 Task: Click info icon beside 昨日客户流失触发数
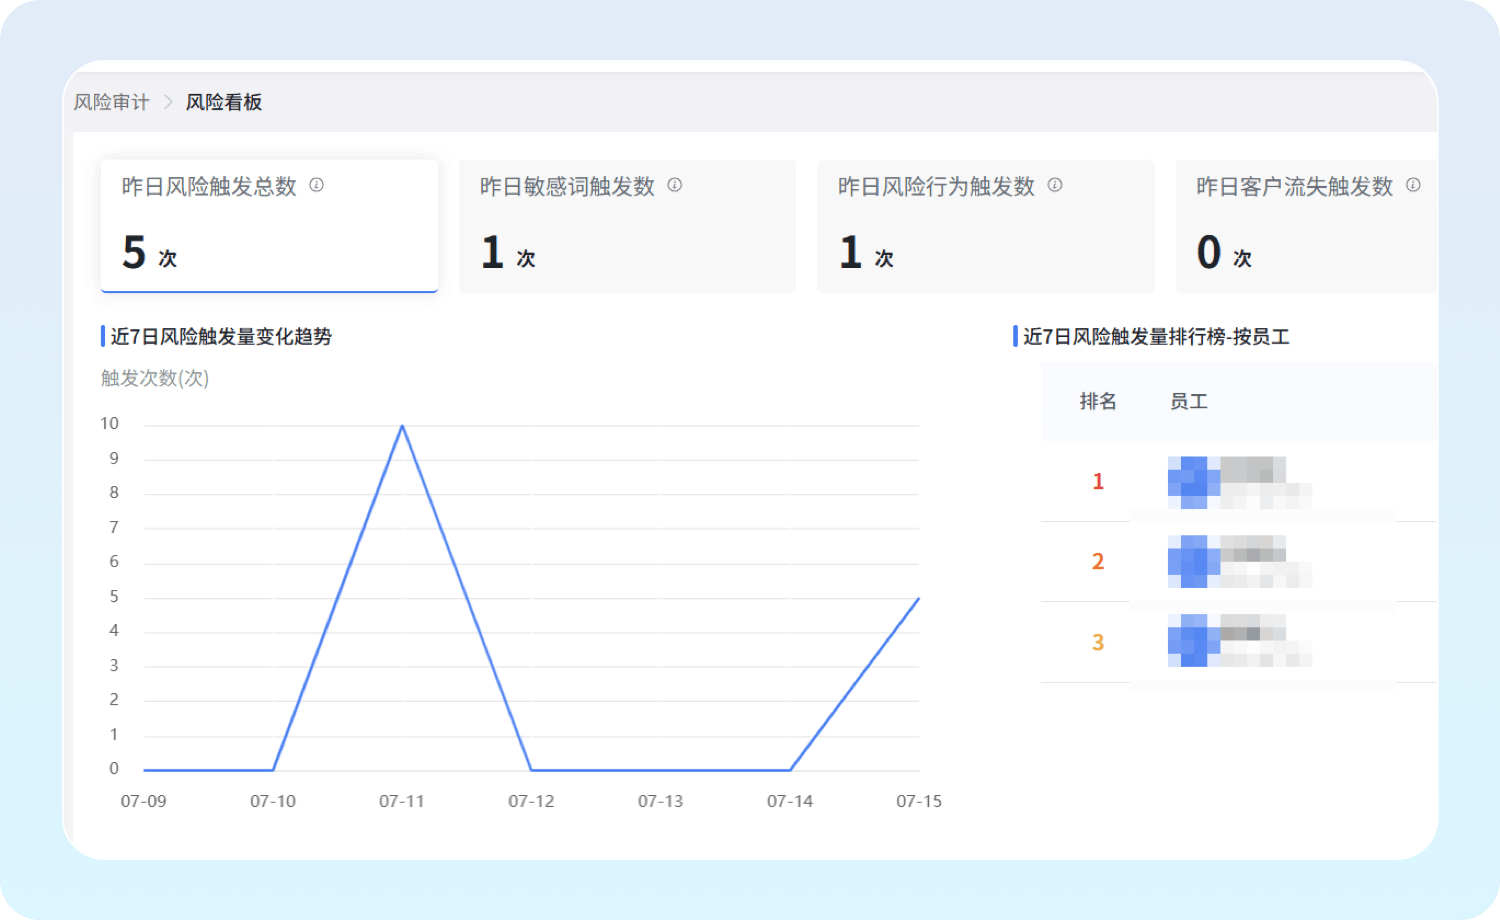[x=1412, y=185]
